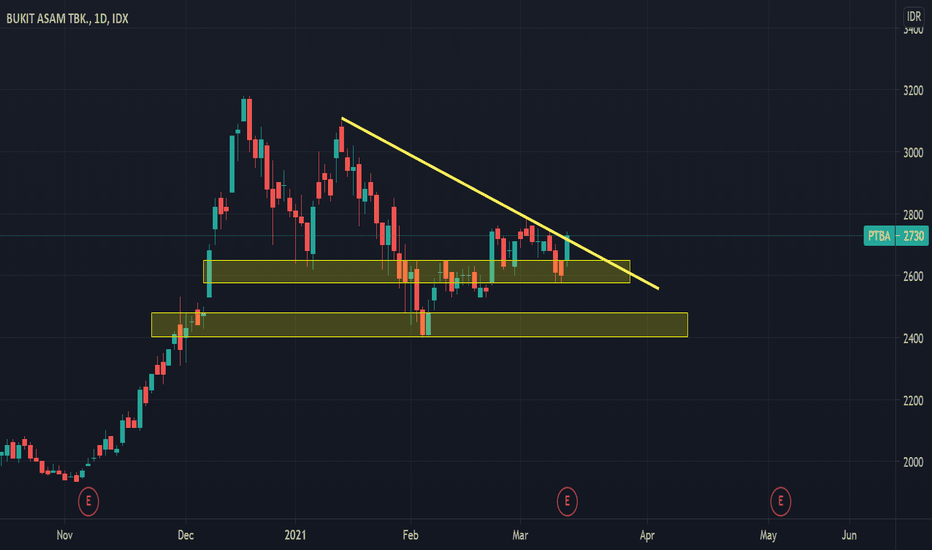Click the 2021 label on time axis
The height and width of the screenshot is (550, 932).
tap(295, 535)
